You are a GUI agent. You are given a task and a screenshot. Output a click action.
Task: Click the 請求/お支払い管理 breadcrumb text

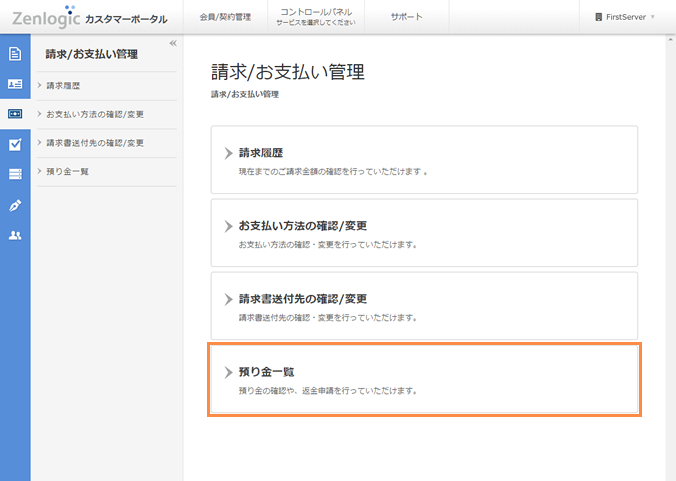[x=245, y=94]
